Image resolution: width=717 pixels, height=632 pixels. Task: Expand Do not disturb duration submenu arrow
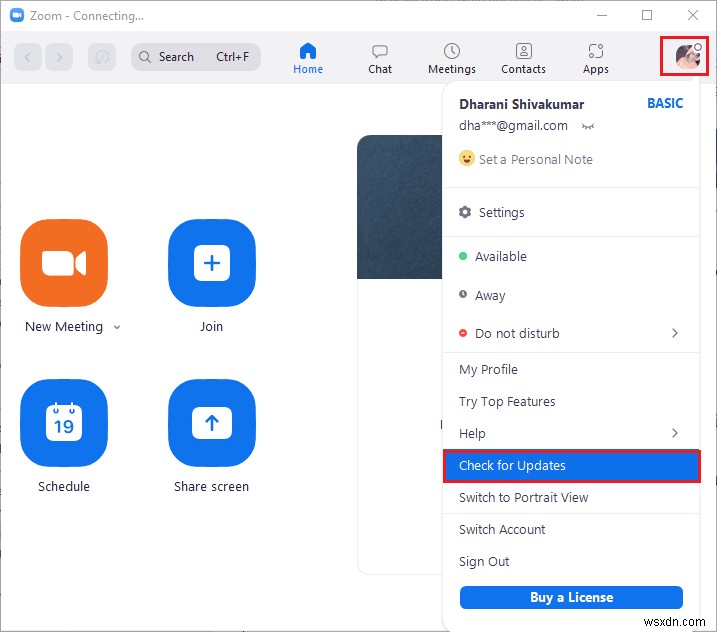[675, 333]
